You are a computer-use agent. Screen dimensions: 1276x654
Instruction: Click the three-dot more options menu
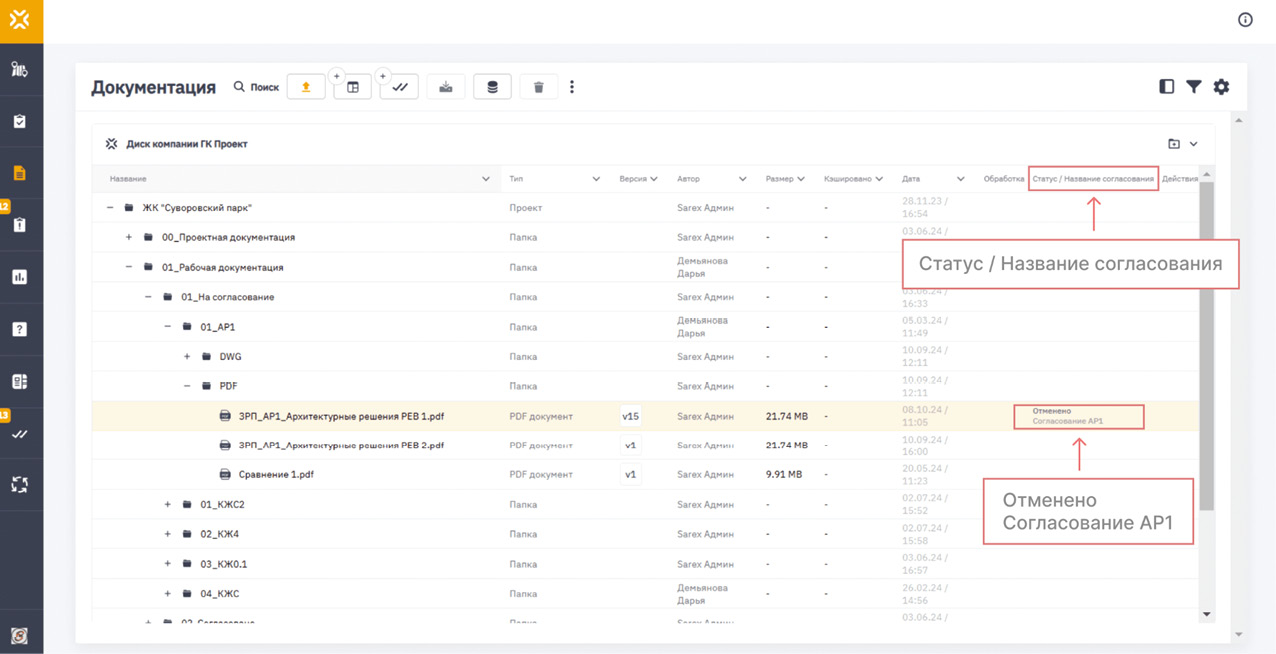point(572,87)
